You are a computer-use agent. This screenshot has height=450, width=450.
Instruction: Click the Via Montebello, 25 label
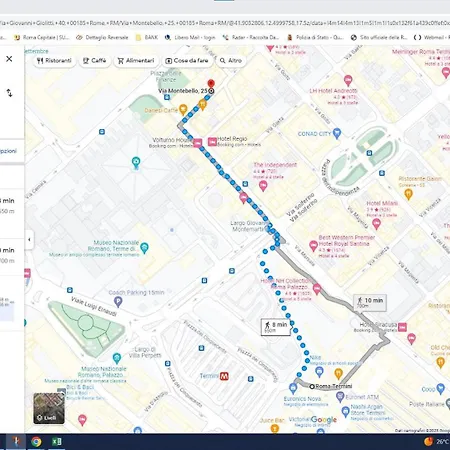tap(183, 91)
